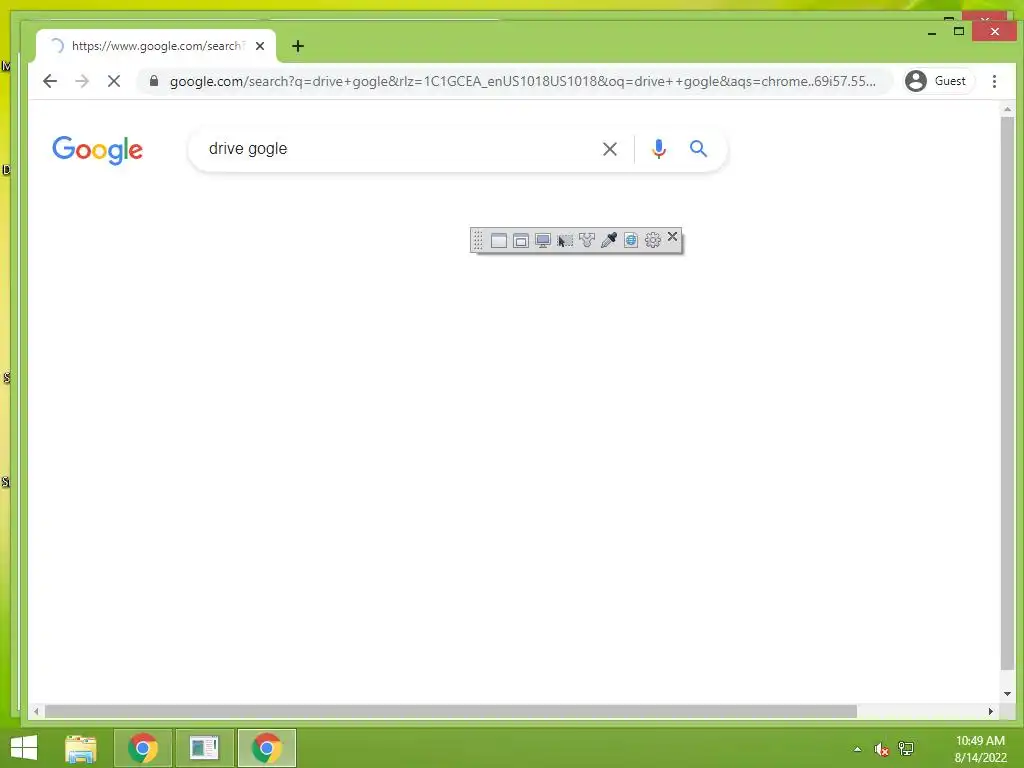The width and height of the screenshot is (1024, 768).
Task: Stop loading the page
Action: pos(114,81)
